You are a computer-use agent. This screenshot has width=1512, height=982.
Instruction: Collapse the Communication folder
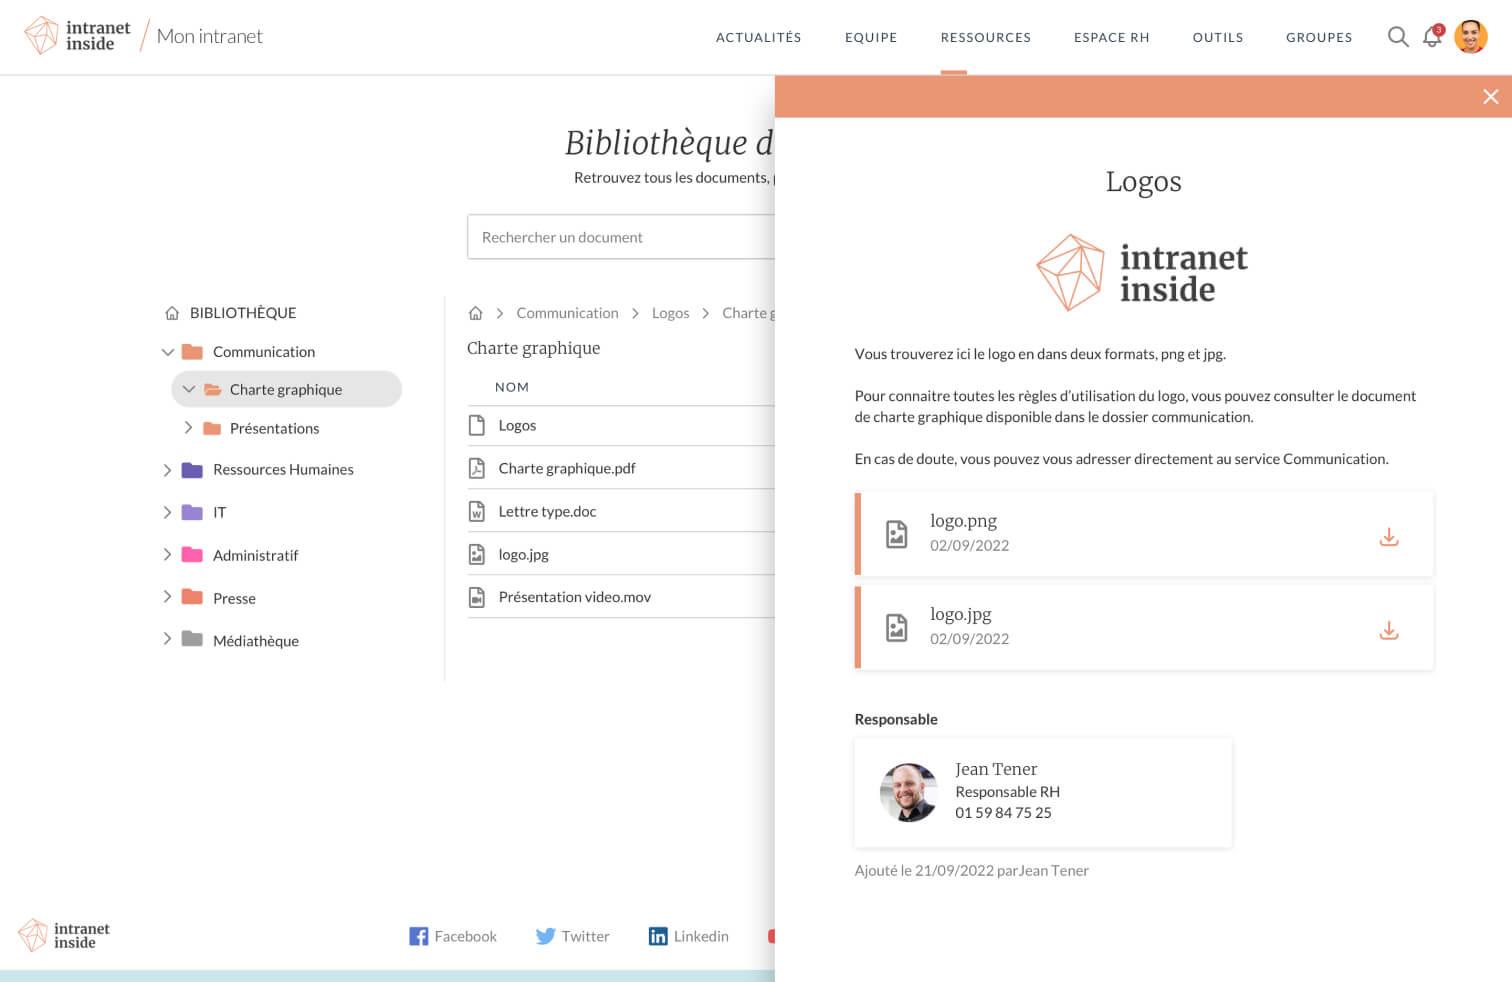(x=168, y=352)
